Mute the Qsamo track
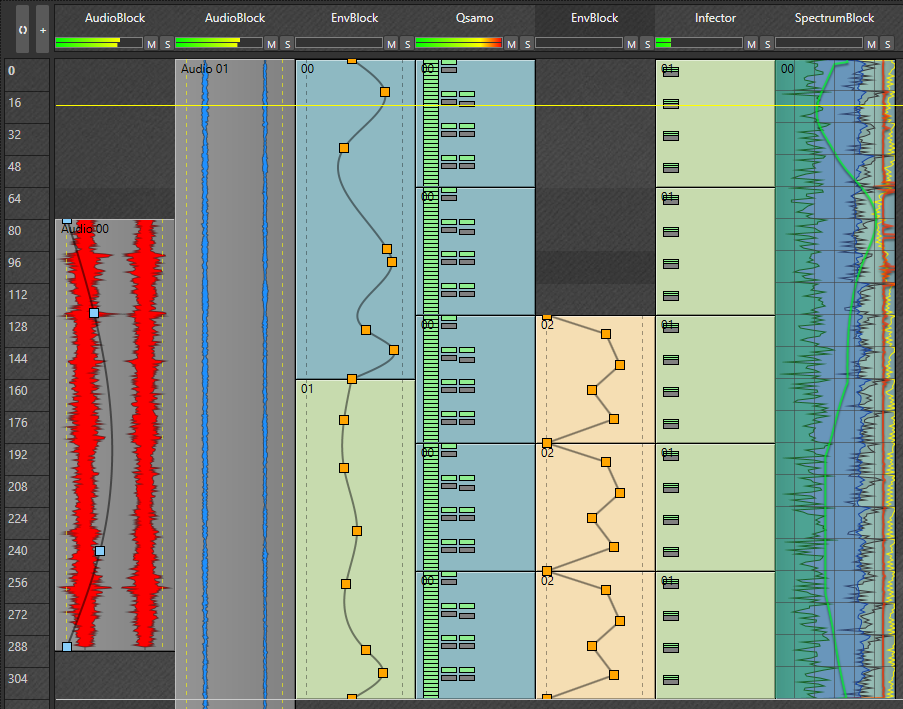The height and width of the screenshot is (709, 903). pyautogui.click(x=510, y=44)
